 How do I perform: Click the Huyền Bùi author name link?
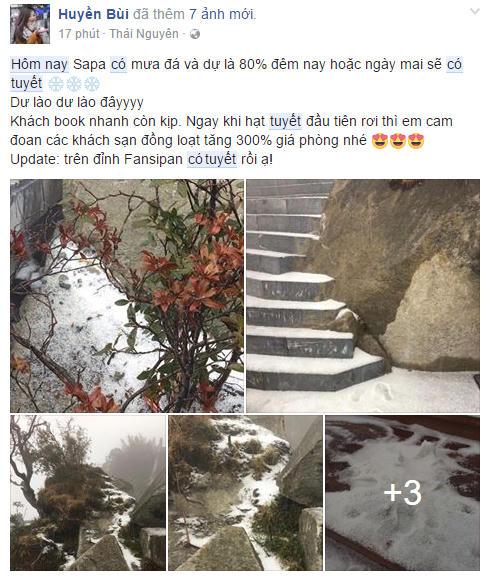pos(93,14)
